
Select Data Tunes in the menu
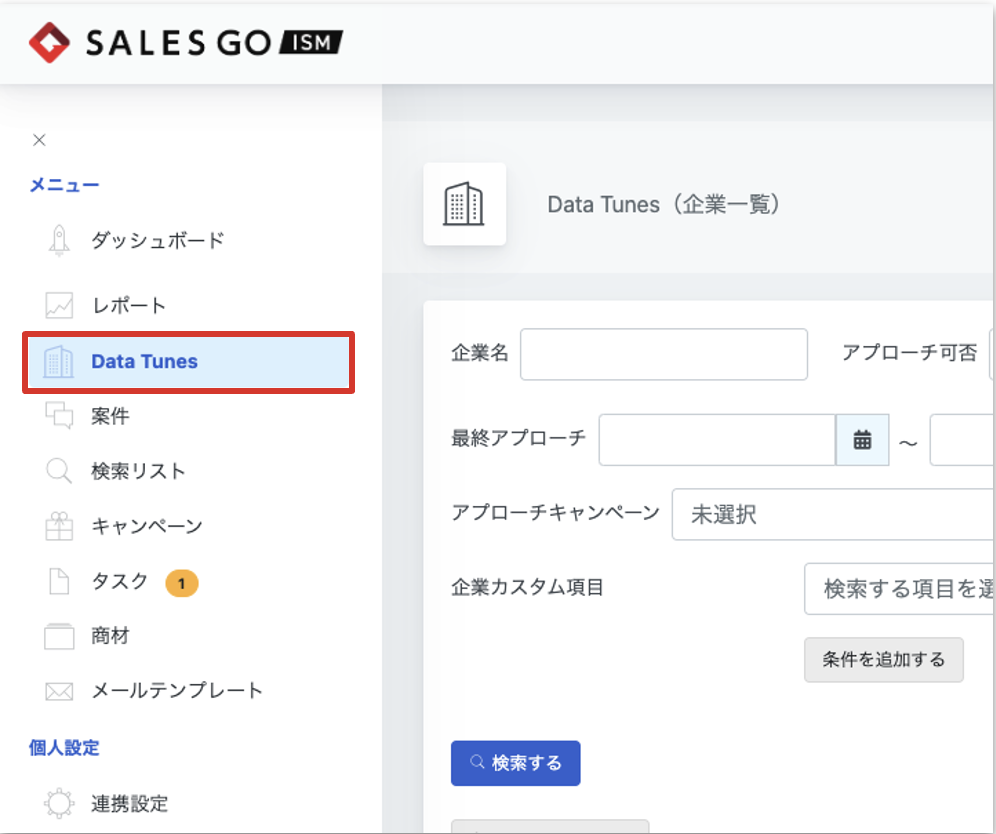(x=189, y=362)
